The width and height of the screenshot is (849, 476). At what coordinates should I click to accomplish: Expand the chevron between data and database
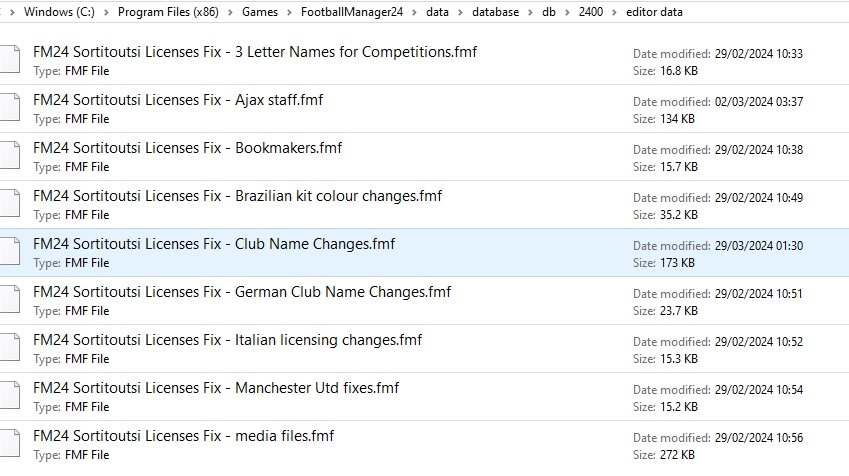coord(460,12)
